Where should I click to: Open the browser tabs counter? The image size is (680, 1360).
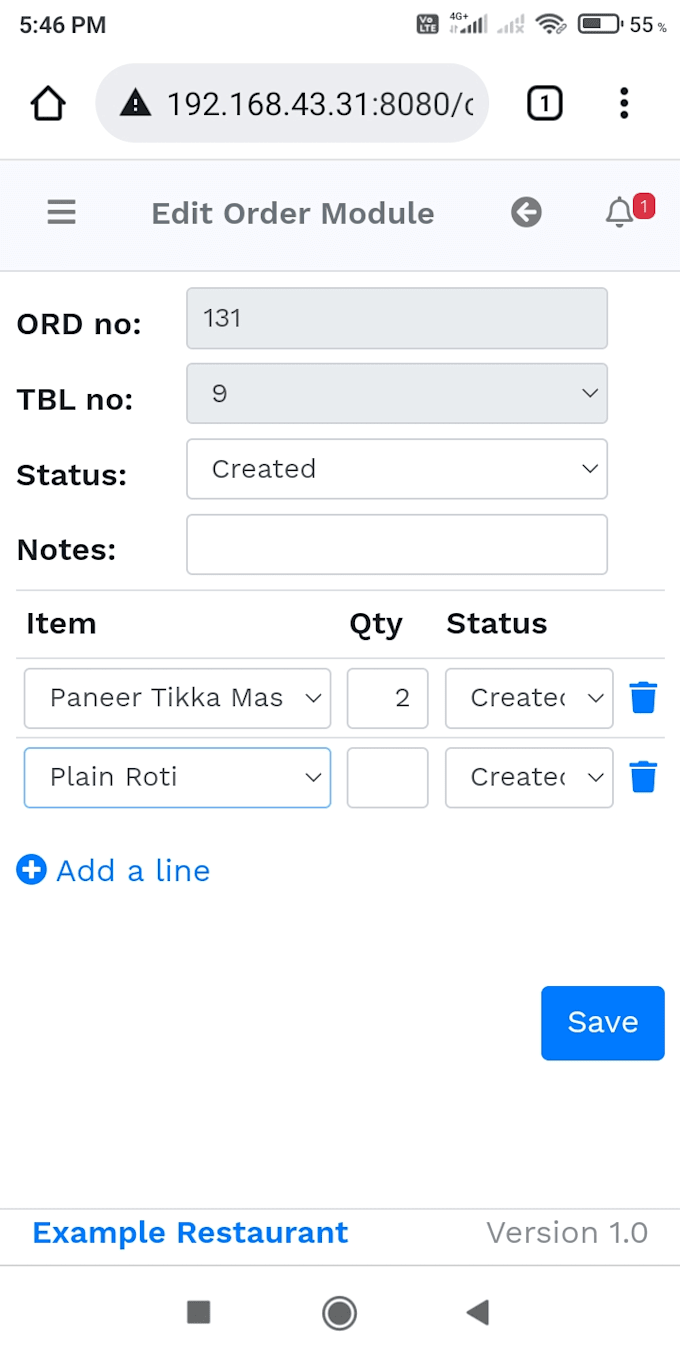tap(544, 103)
